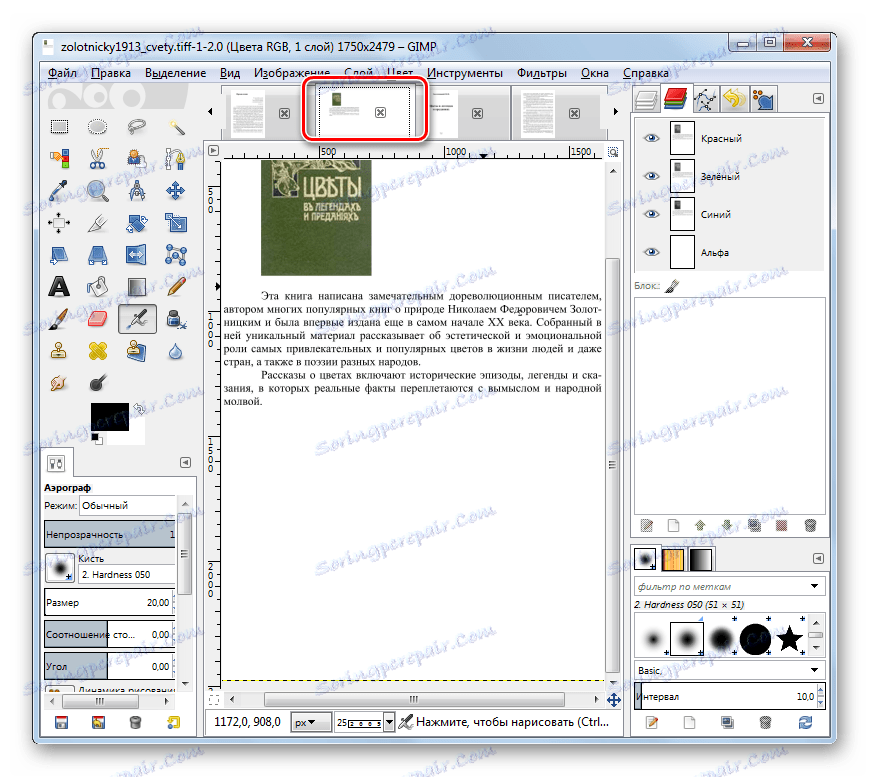
Task: Select the Flip tool
Action: click(x=136, y=255)
